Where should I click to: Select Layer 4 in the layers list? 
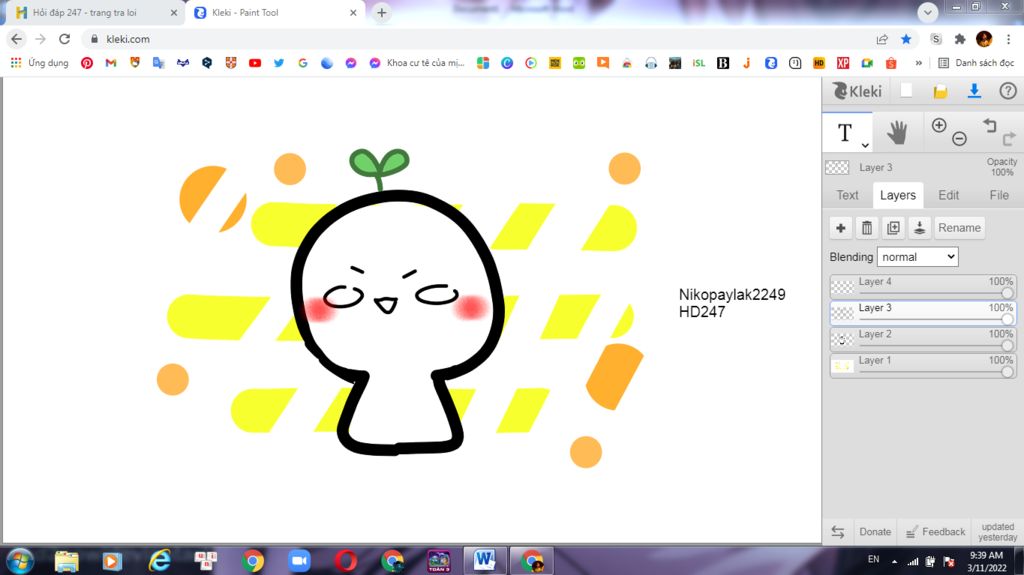(x=922, y=286)
